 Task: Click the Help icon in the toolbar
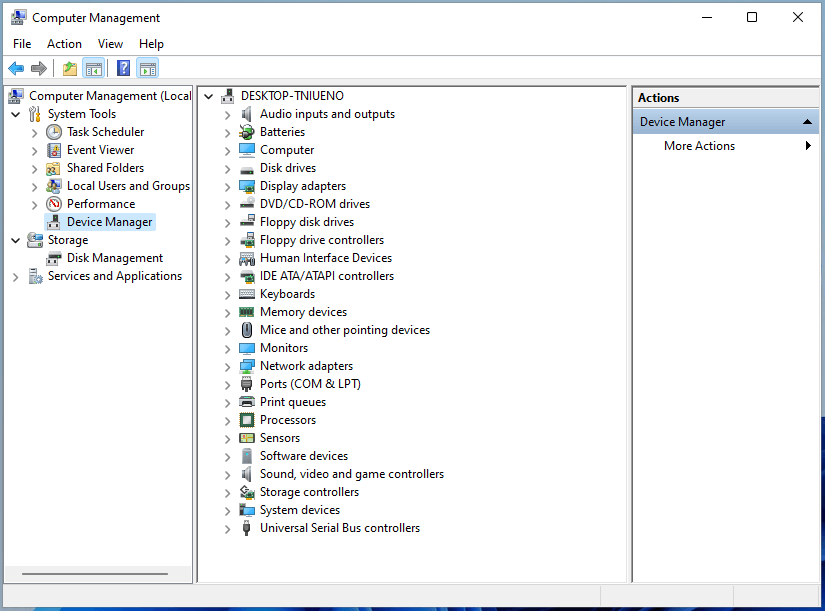(122, 68)
